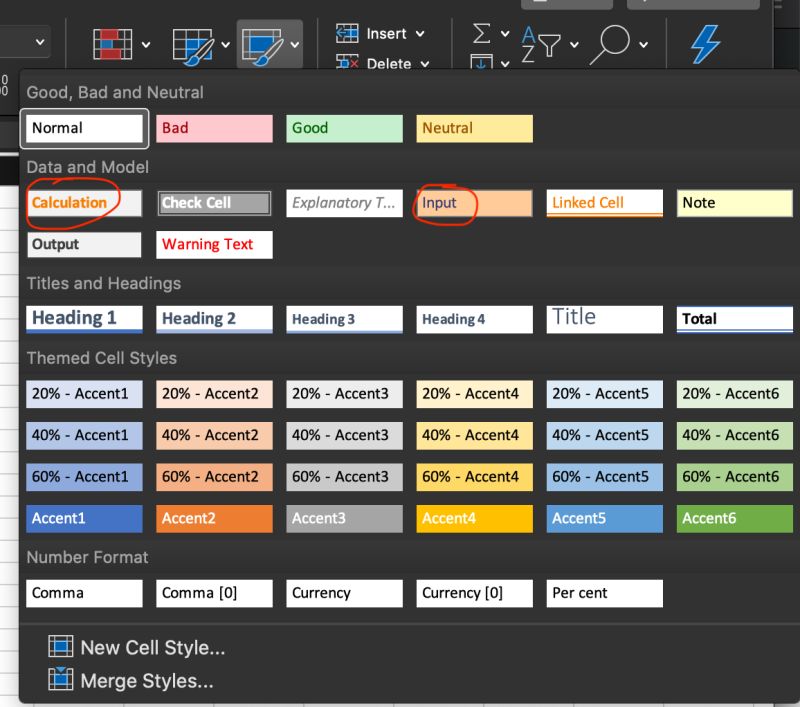
Task: Open the Conditional Formatting icon
Action: (x=115, y=42)
